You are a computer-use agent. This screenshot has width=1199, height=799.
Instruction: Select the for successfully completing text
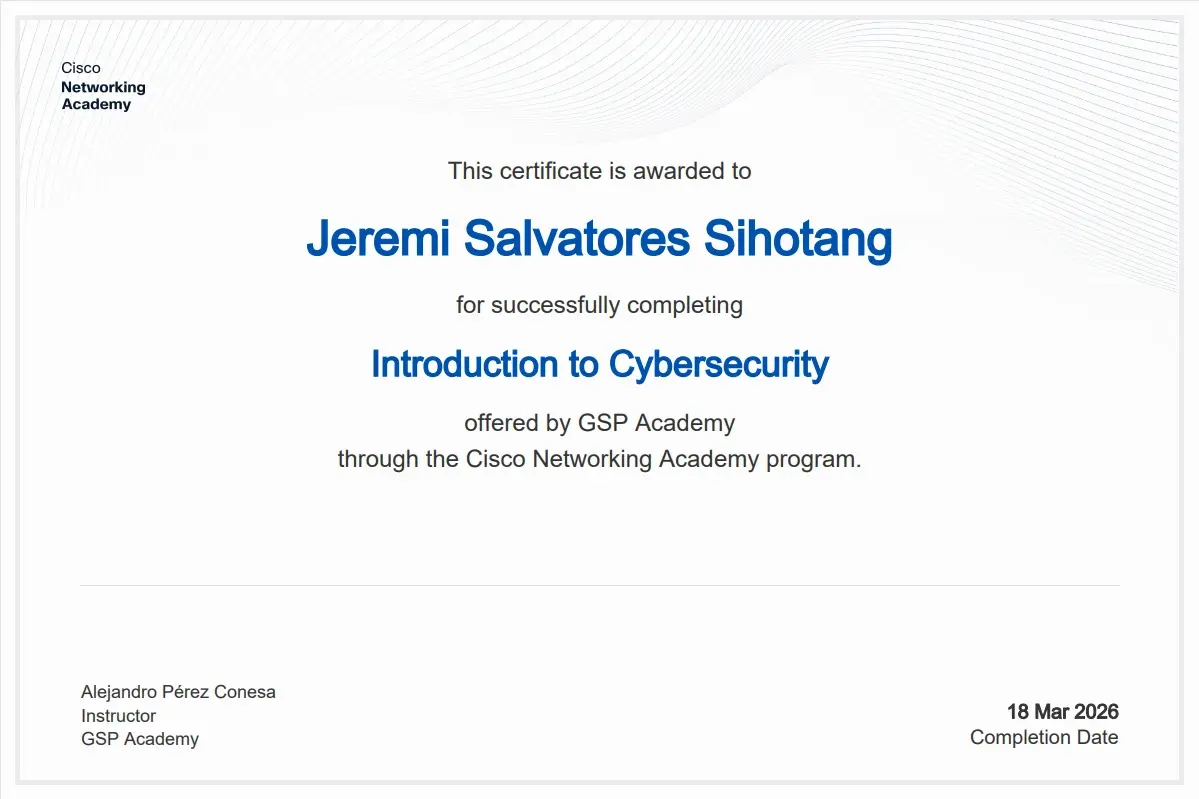(599, 305)
